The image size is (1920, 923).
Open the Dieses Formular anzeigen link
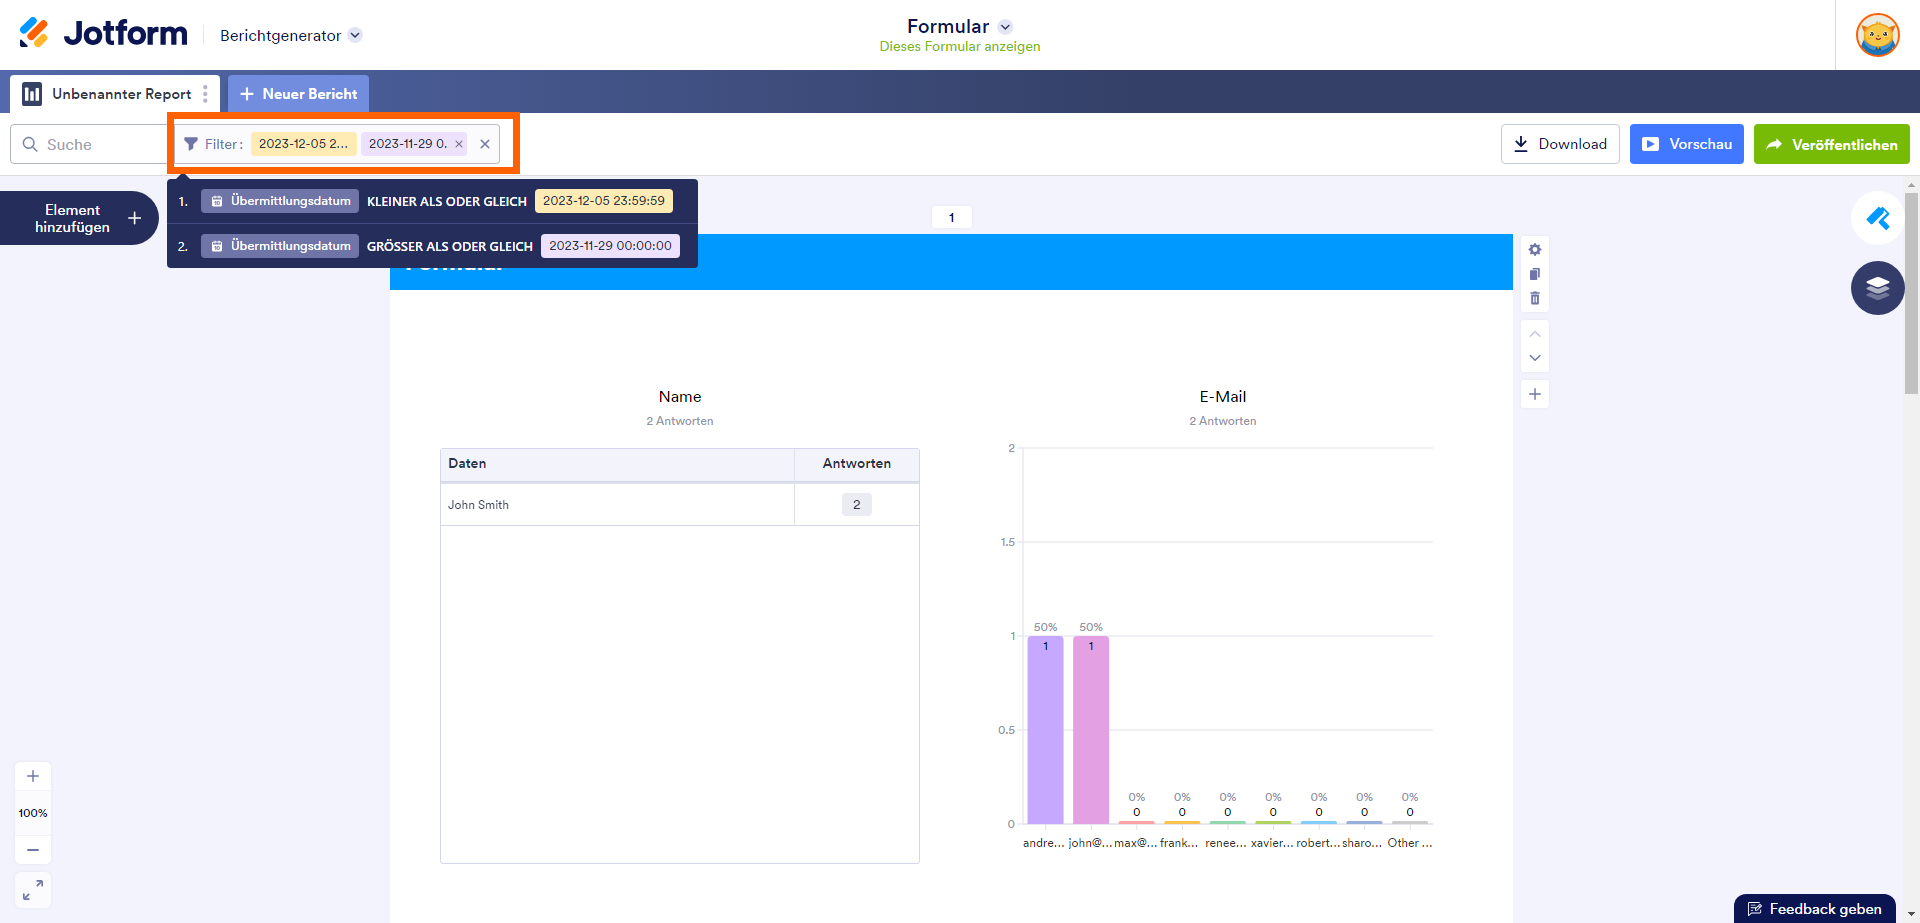point(959,47)
